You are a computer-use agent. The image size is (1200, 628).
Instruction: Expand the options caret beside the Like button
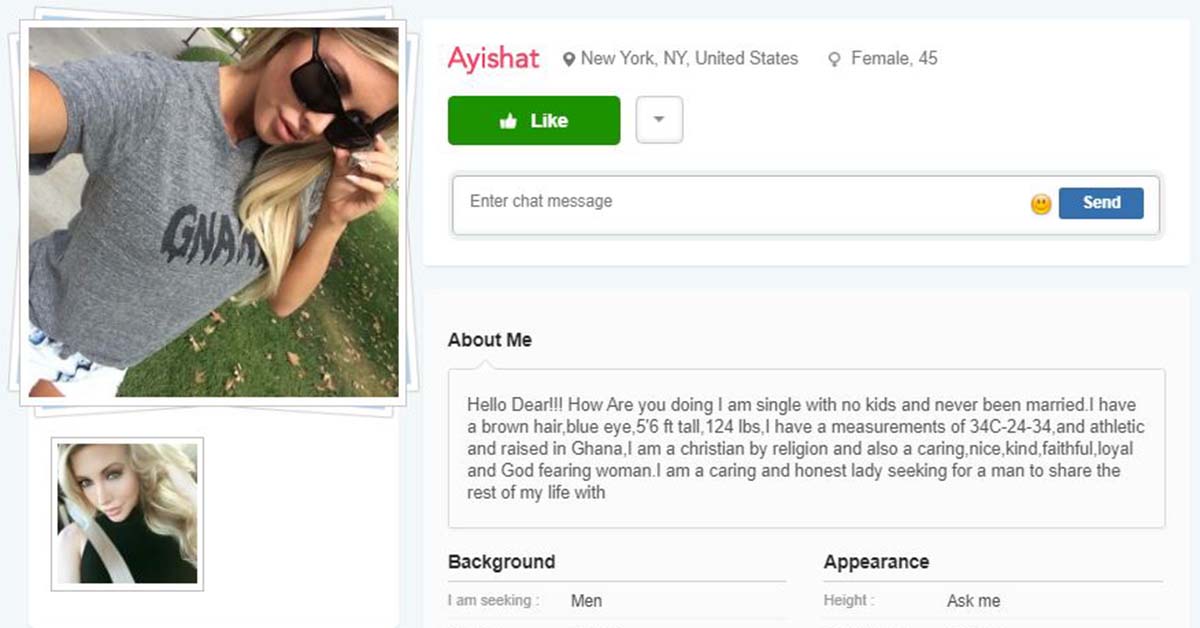(659, 118)
